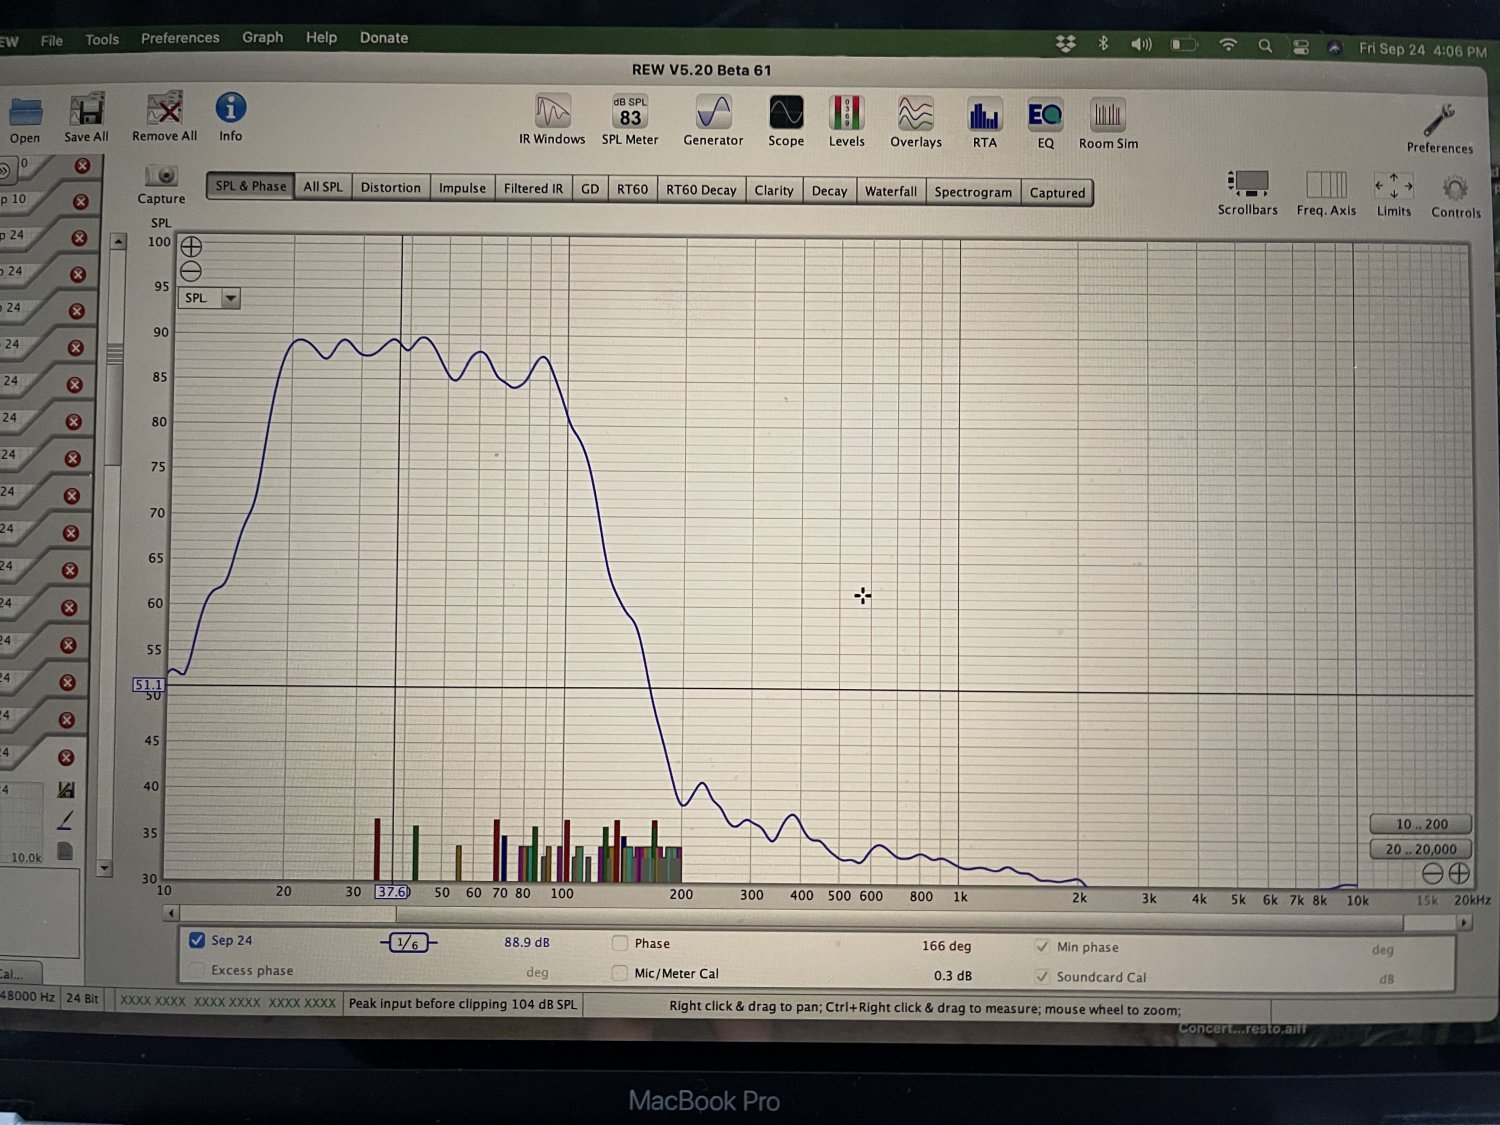Open the File menu

pos(52,40)
